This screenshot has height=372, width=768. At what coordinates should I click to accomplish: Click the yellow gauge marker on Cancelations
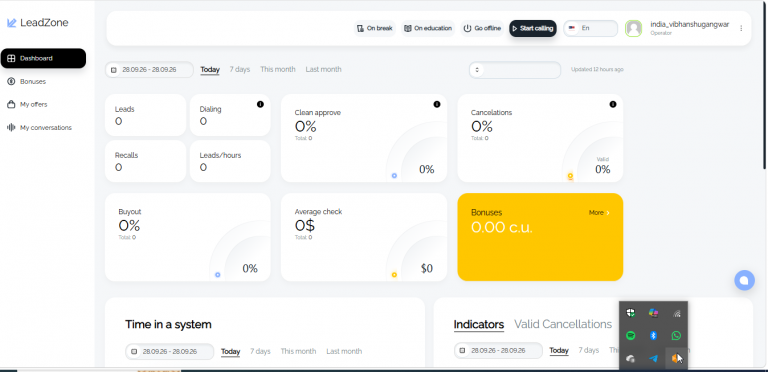570,176
